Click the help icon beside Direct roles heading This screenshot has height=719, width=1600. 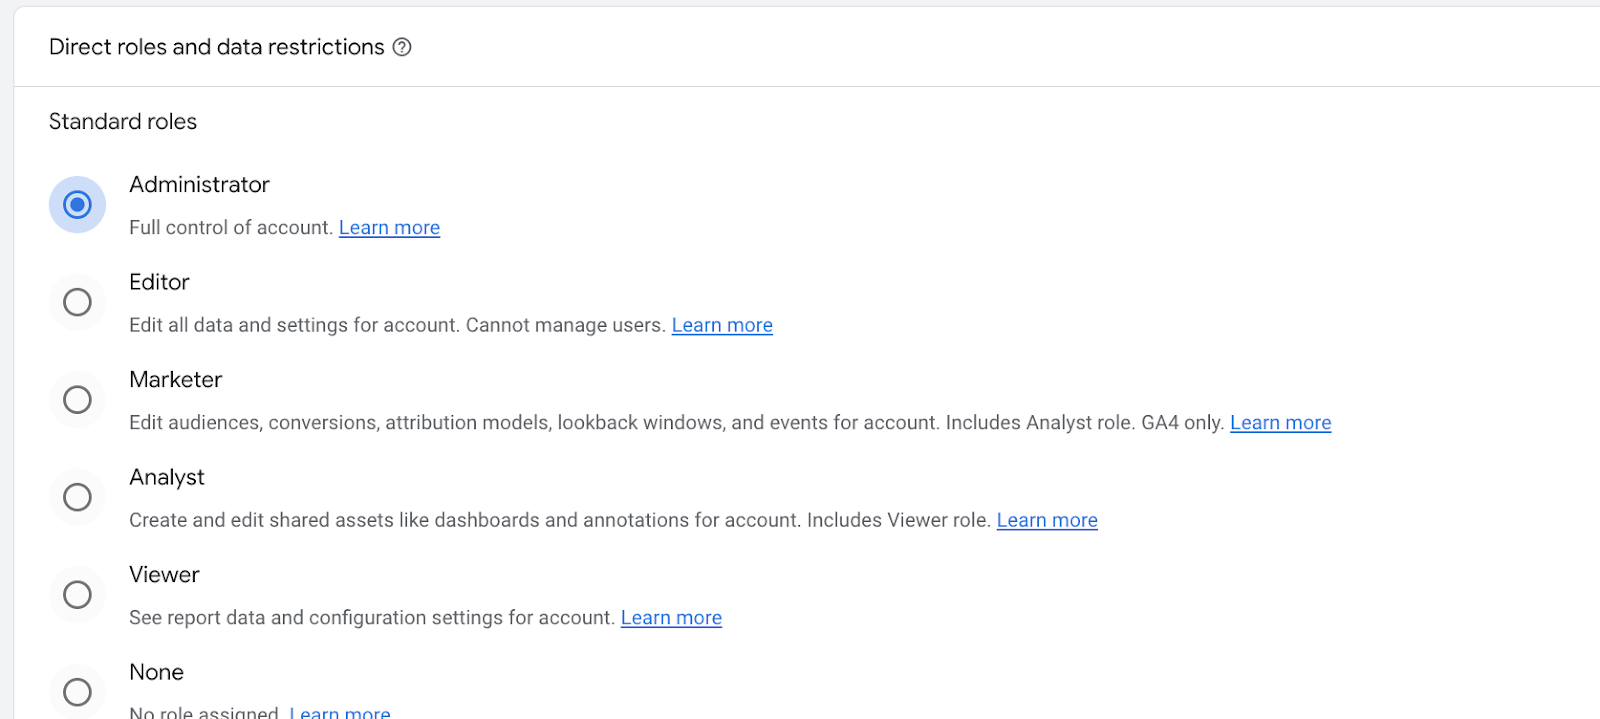click(402, 47)
